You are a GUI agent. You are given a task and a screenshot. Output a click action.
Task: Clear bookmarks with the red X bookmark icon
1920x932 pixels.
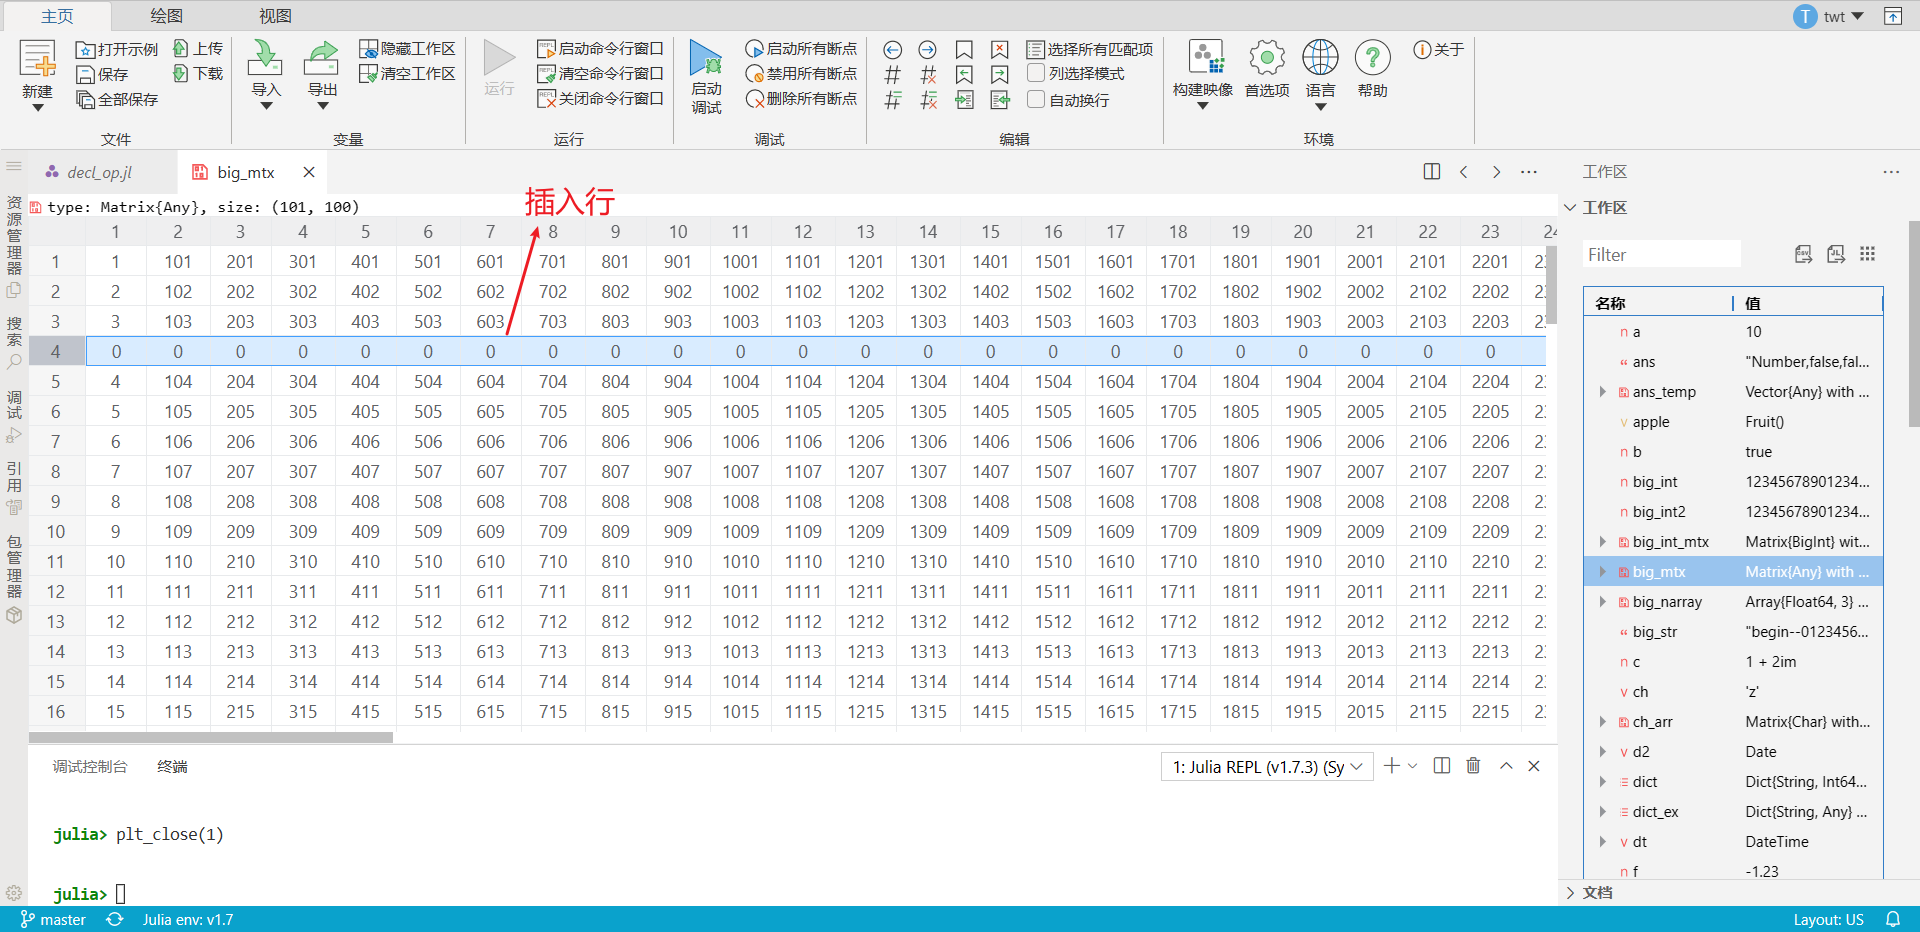pyautogui.click(x=1000, y=50)
